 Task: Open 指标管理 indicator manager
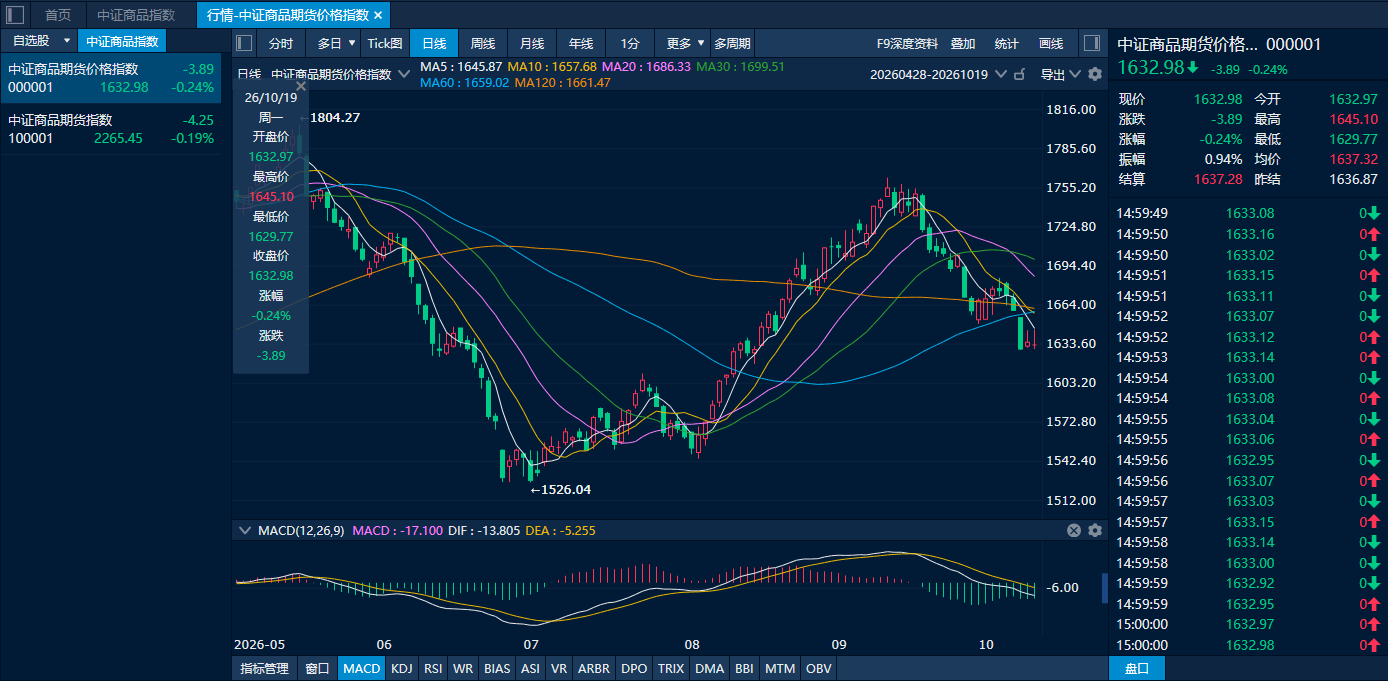pos(264,668)
